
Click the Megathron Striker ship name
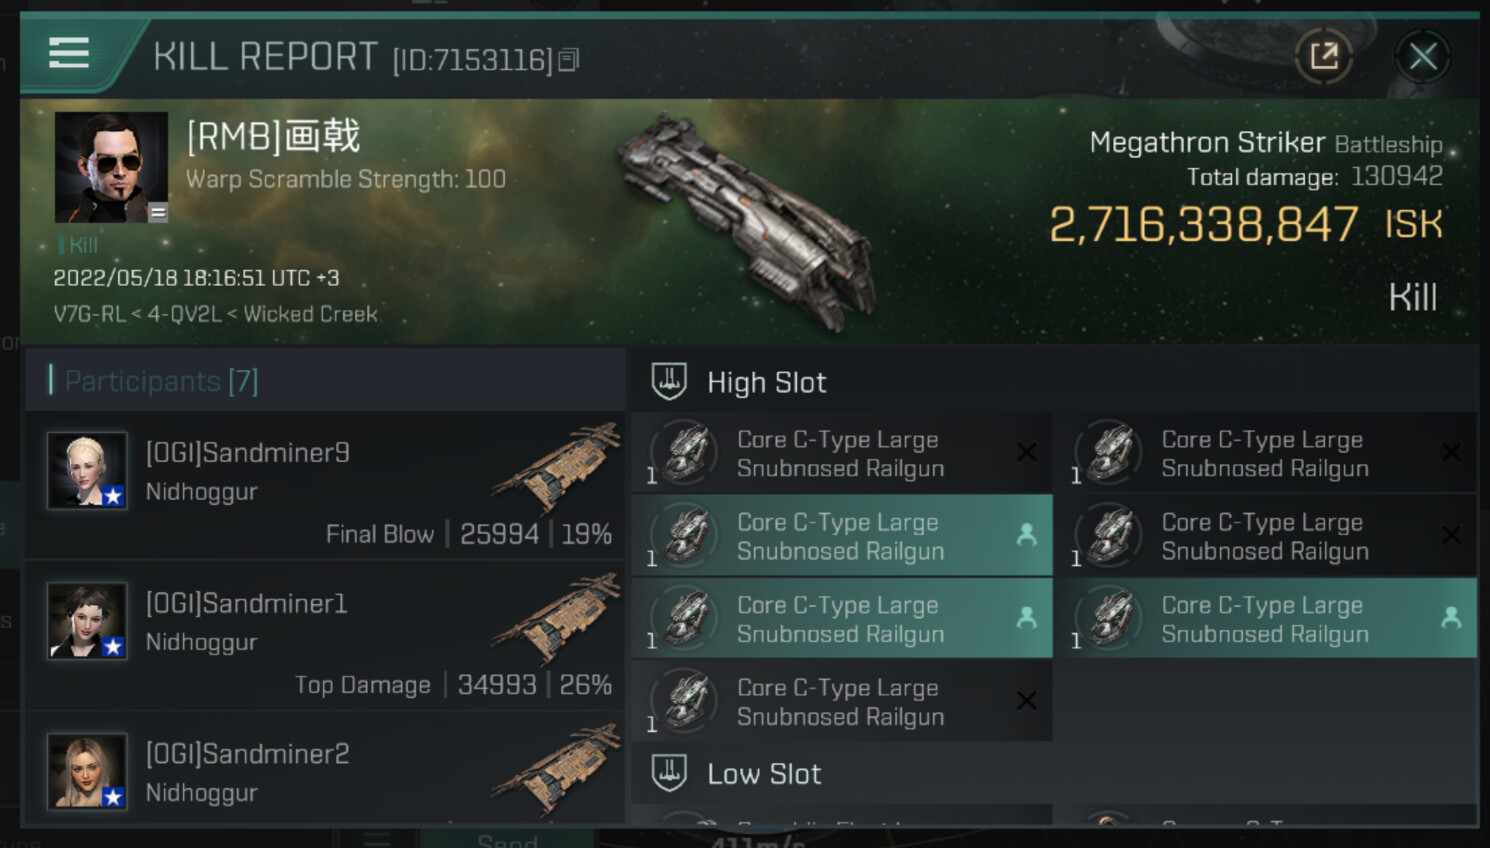(x=1207, y=143)
